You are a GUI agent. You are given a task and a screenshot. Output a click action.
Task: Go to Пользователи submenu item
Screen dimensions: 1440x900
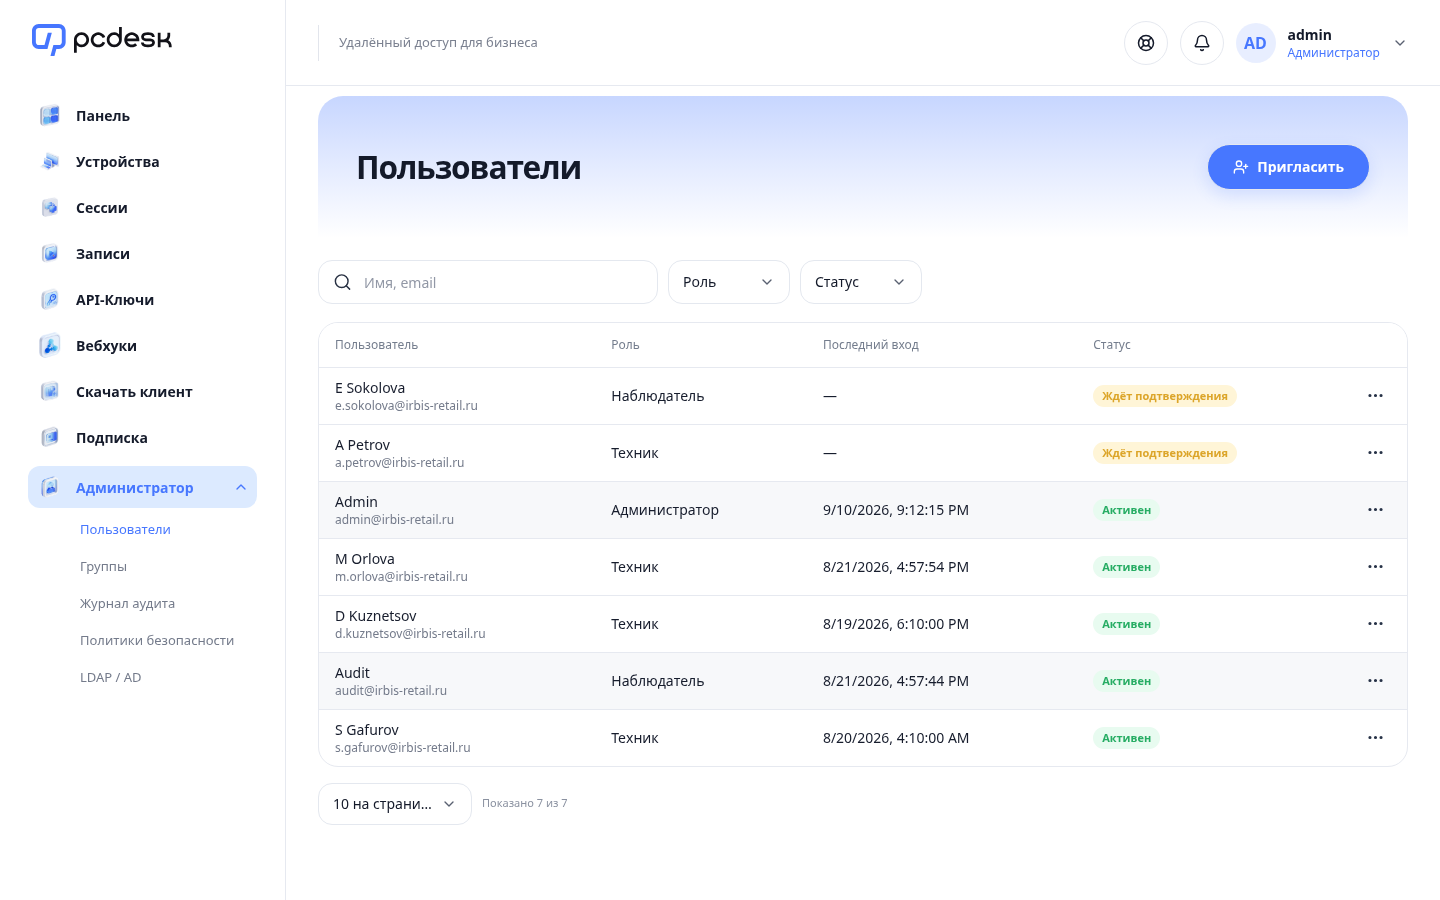click(125, 530)
